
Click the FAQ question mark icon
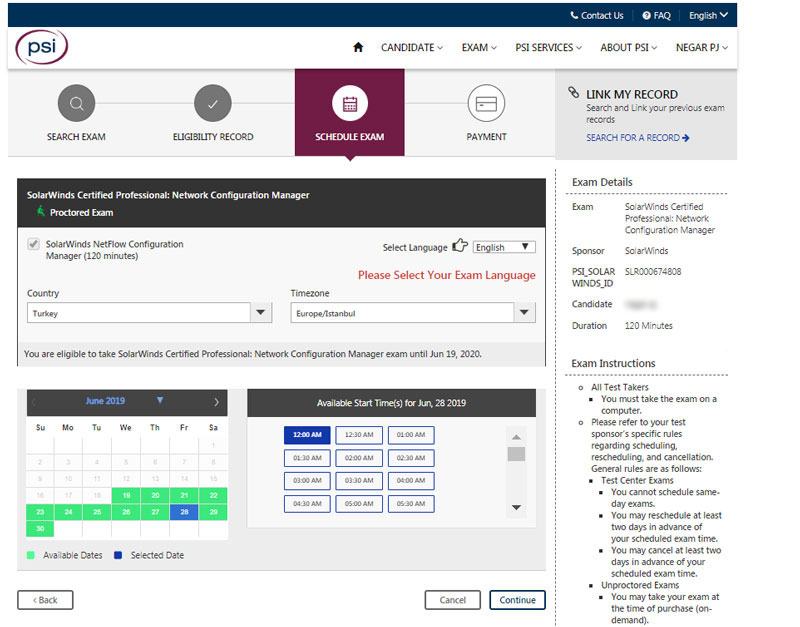click(x=646, y=15)
